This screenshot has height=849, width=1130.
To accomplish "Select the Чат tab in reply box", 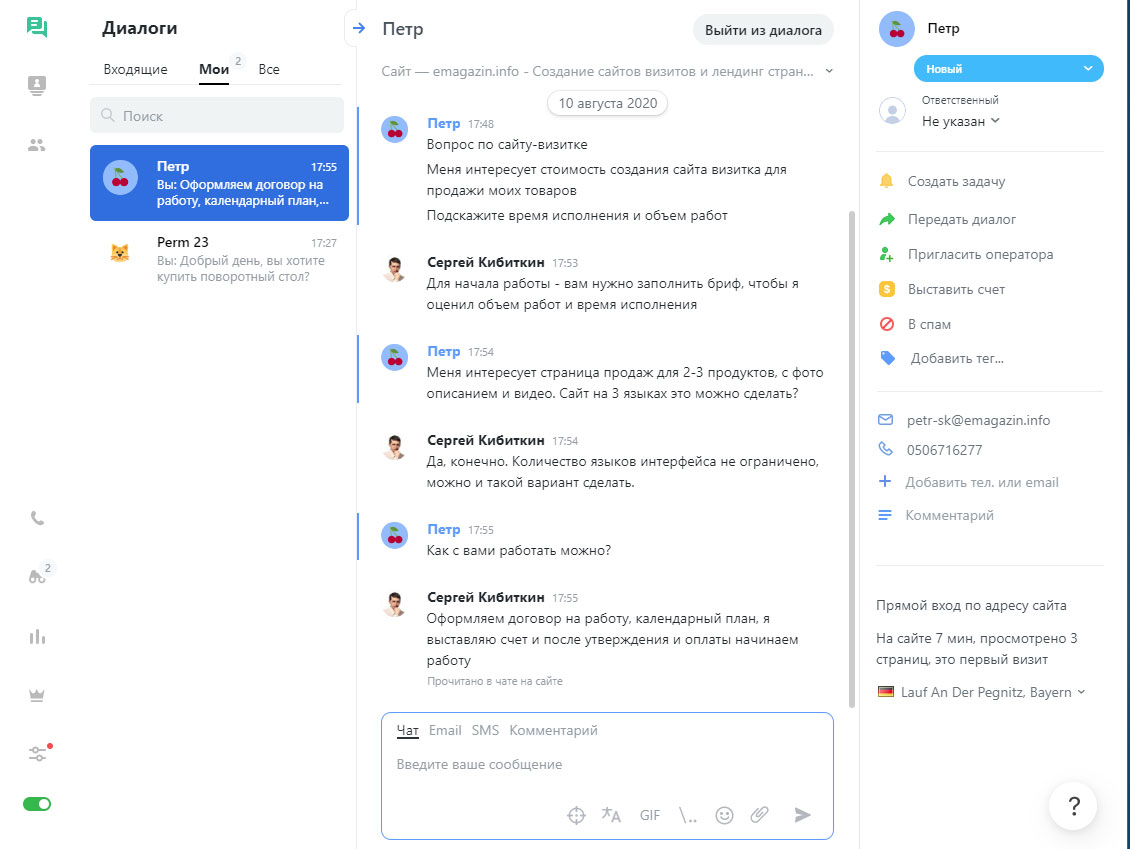I will (407, 730).
